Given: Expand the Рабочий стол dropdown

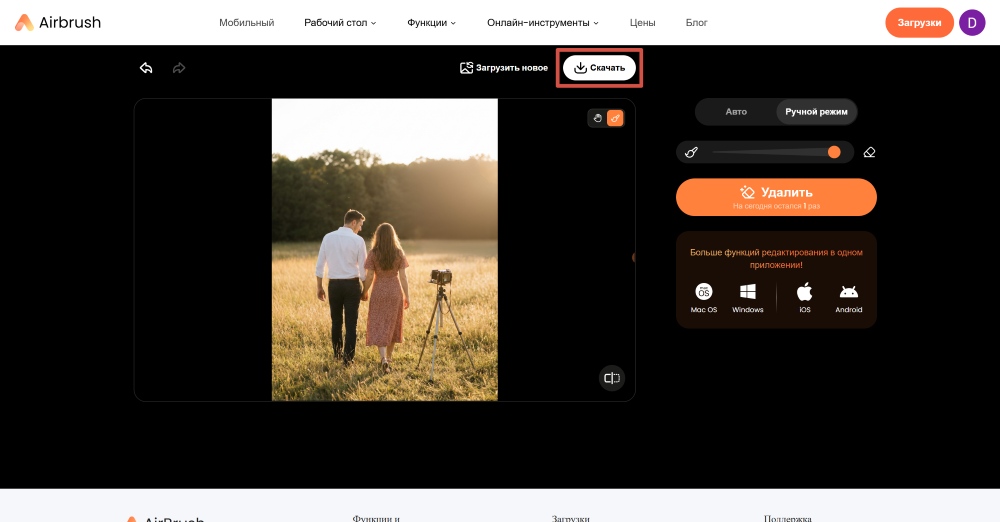Looking at the screenshot, I should coord(340,22).
